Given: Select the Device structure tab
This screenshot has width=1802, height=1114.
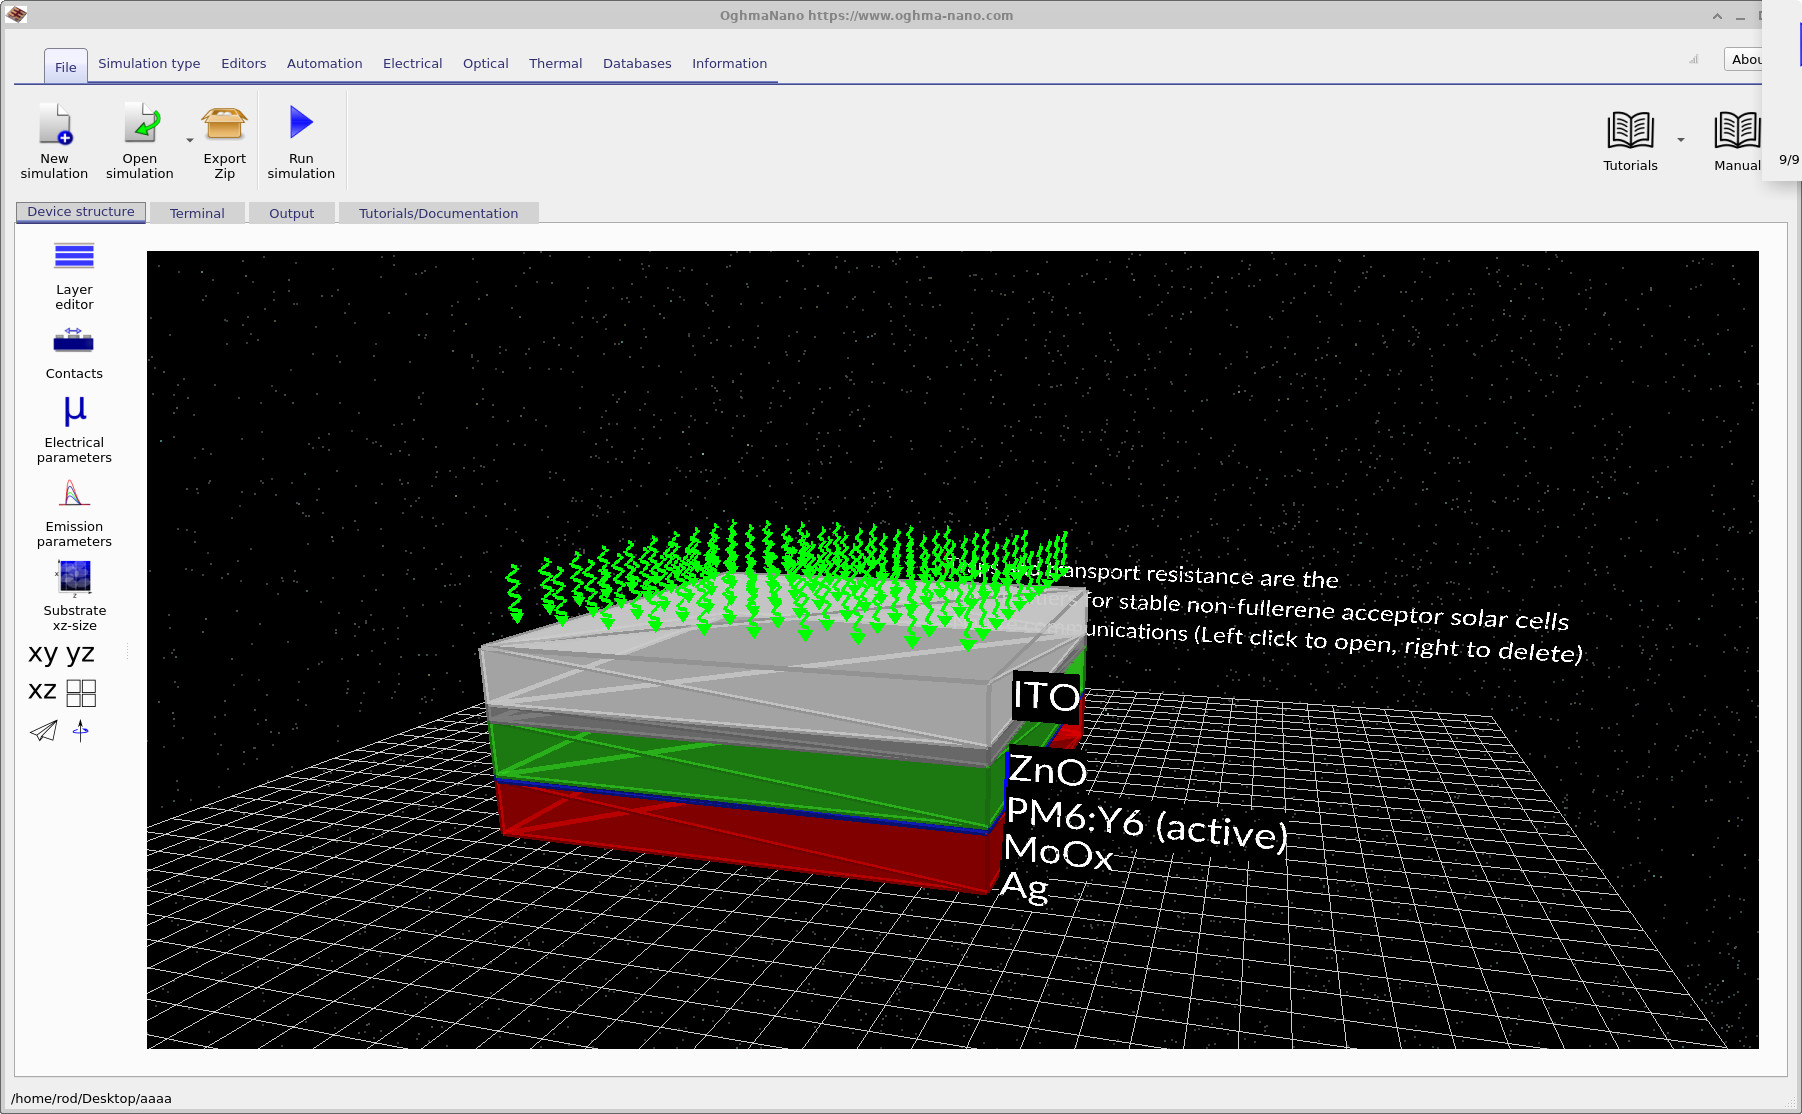Looking at the screenshot, I should click(81, 212).
